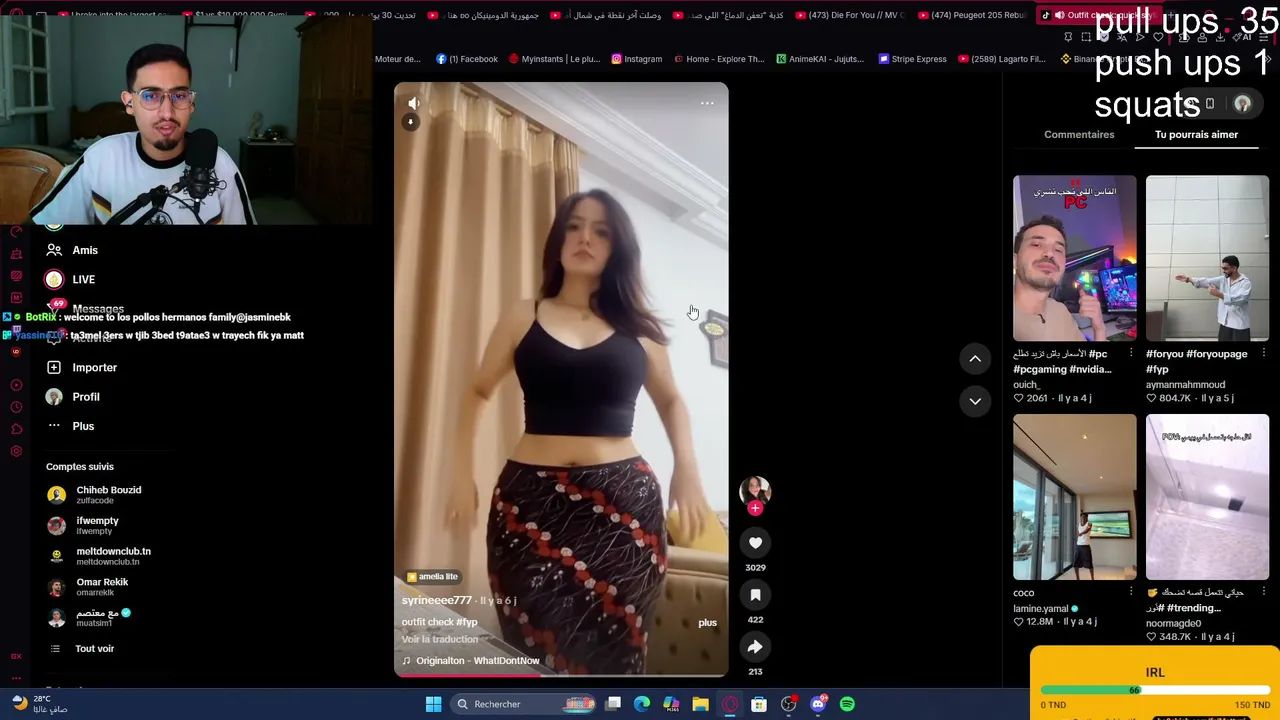Open Profil in the TikTok sidebar

(x=73, y=397)
